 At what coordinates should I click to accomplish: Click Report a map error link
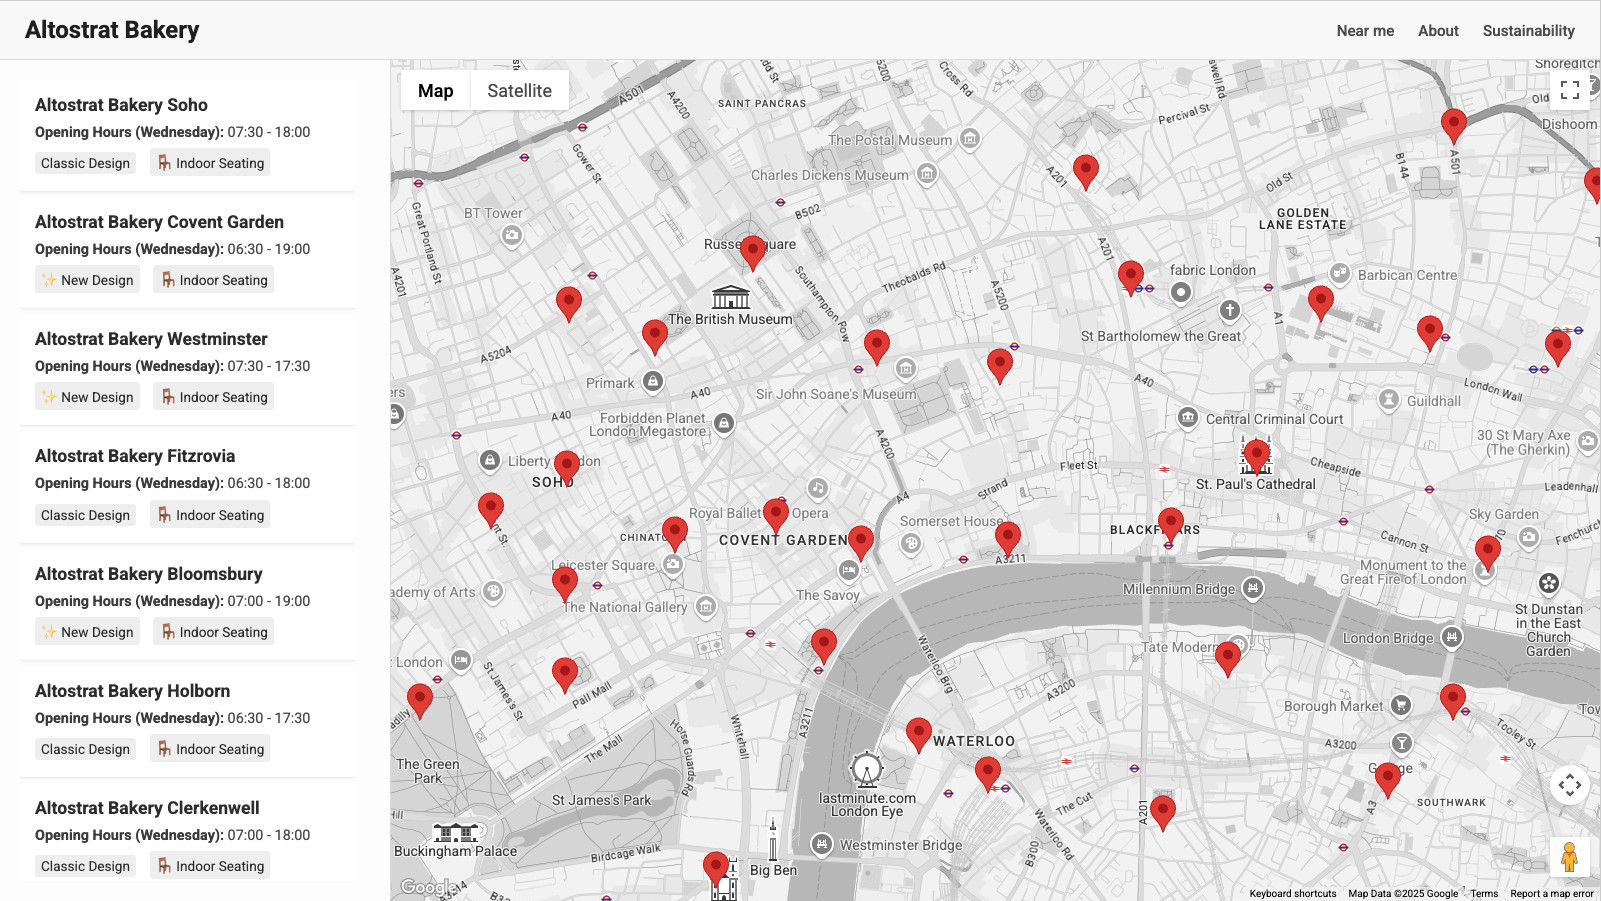tap(1551, 894)
